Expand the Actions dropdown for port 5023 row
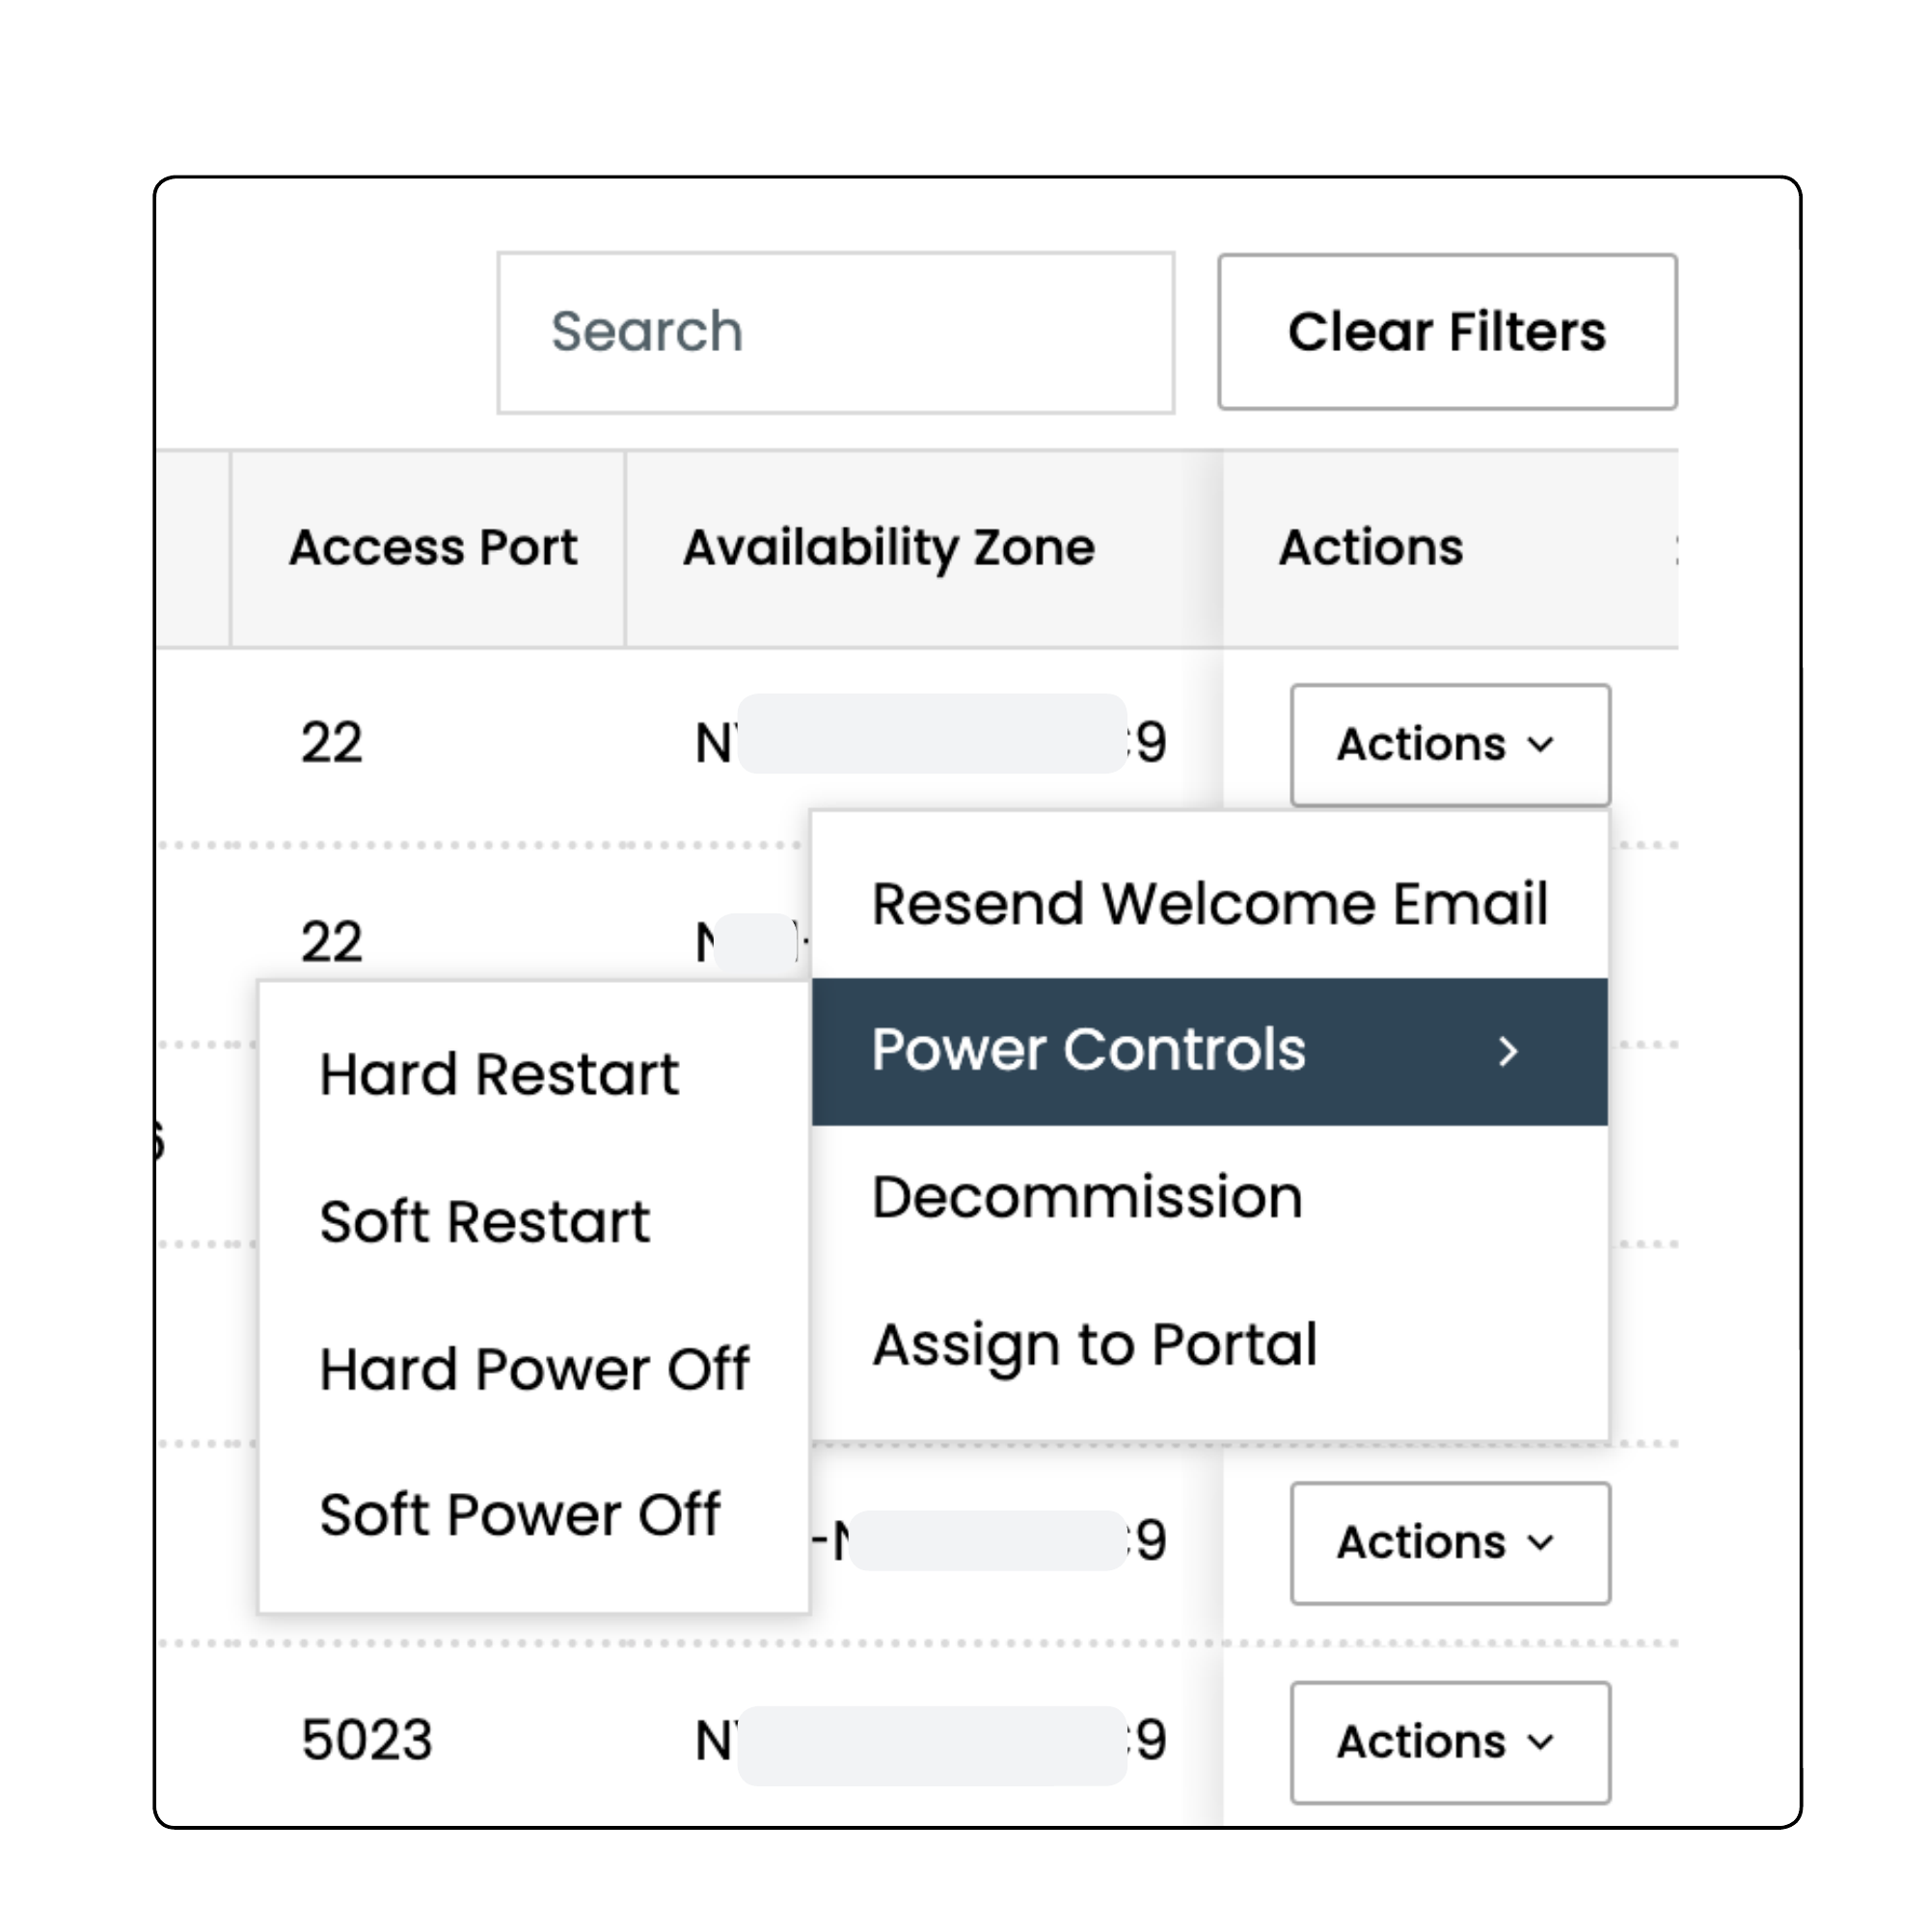The width and height of the screenshot is (1928, 1932). coord(1449,1742)
